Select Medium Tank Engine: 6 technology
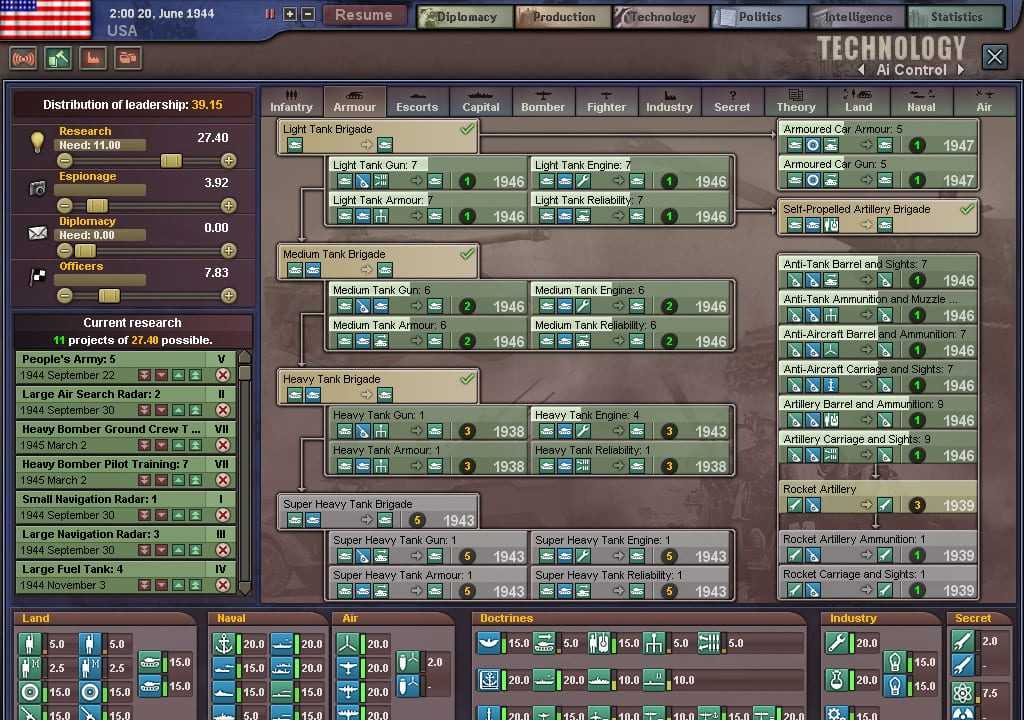1024x720 pixels. point(630,298)
